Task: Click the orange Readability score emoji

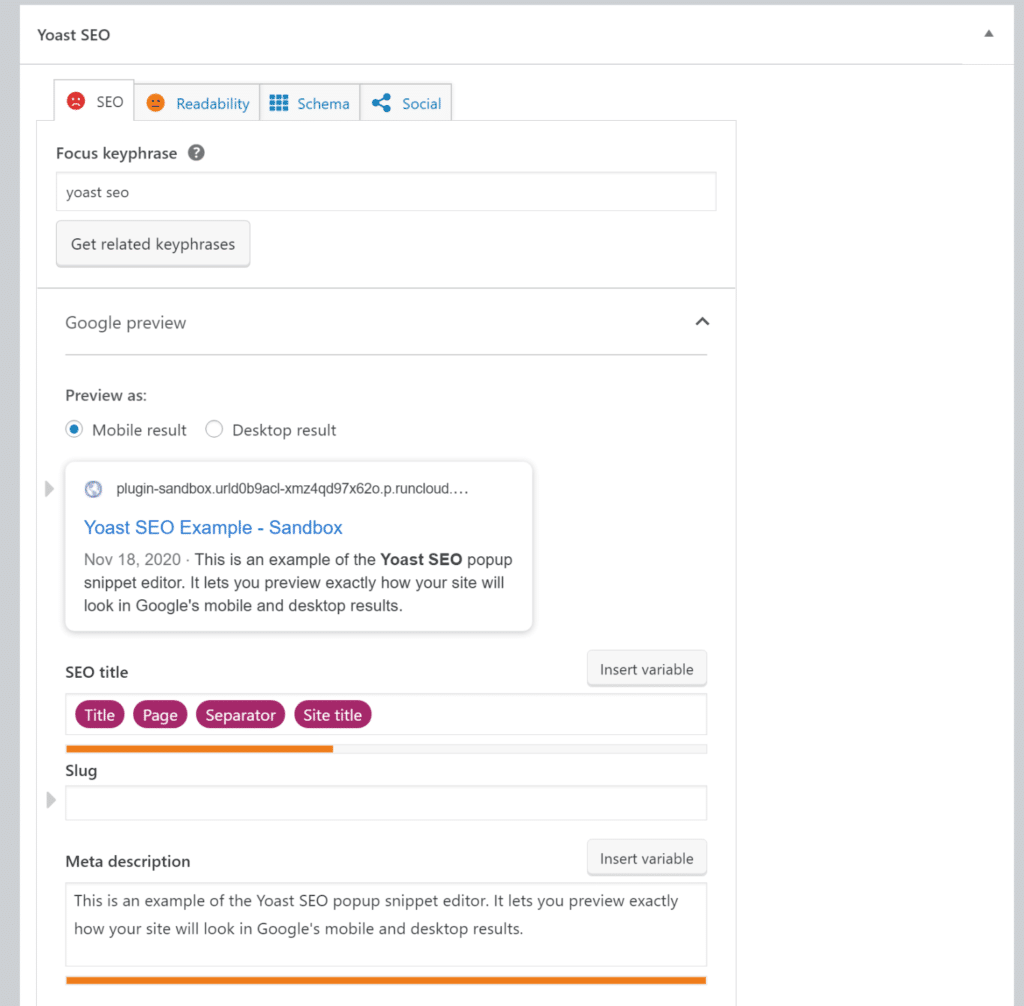Action: click(157, 103)
